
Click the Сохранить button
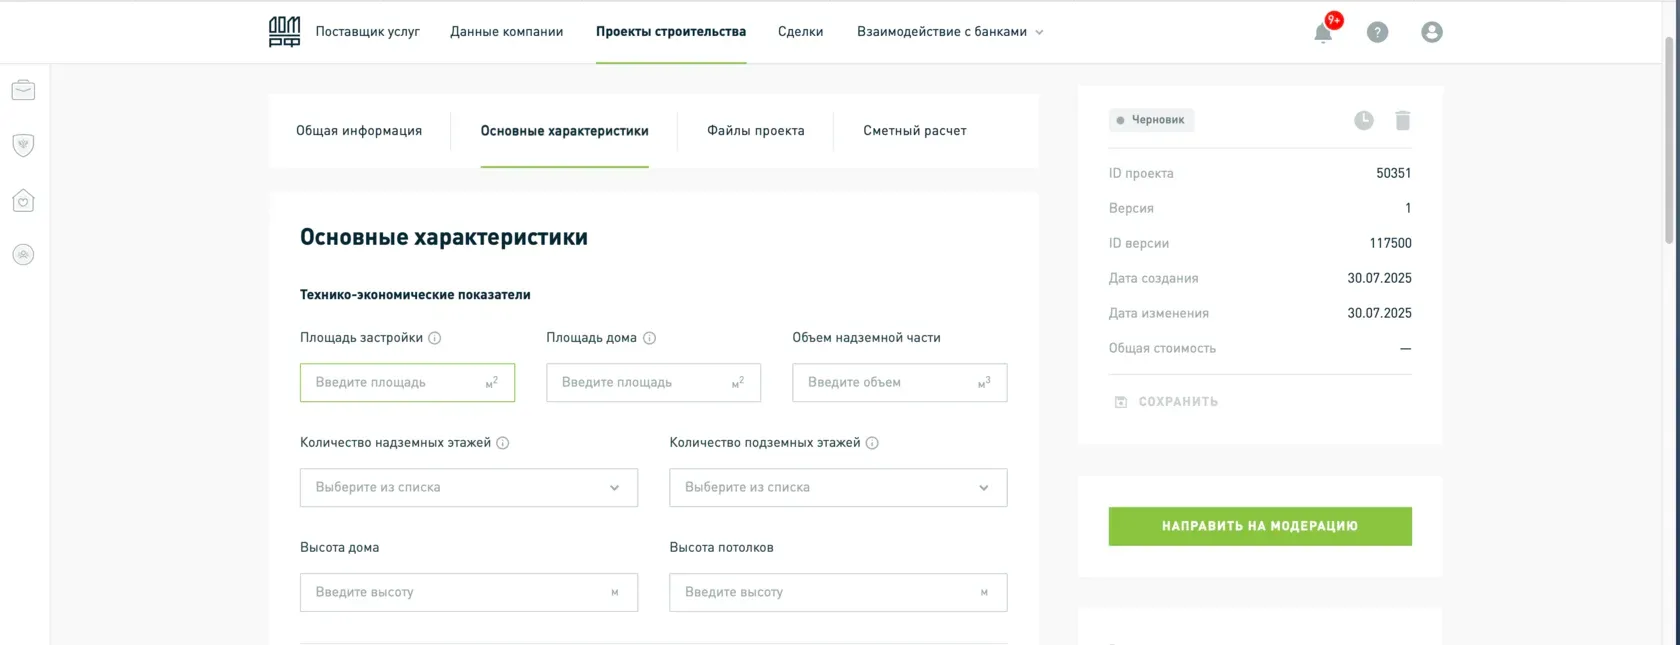pos(1166,402)
